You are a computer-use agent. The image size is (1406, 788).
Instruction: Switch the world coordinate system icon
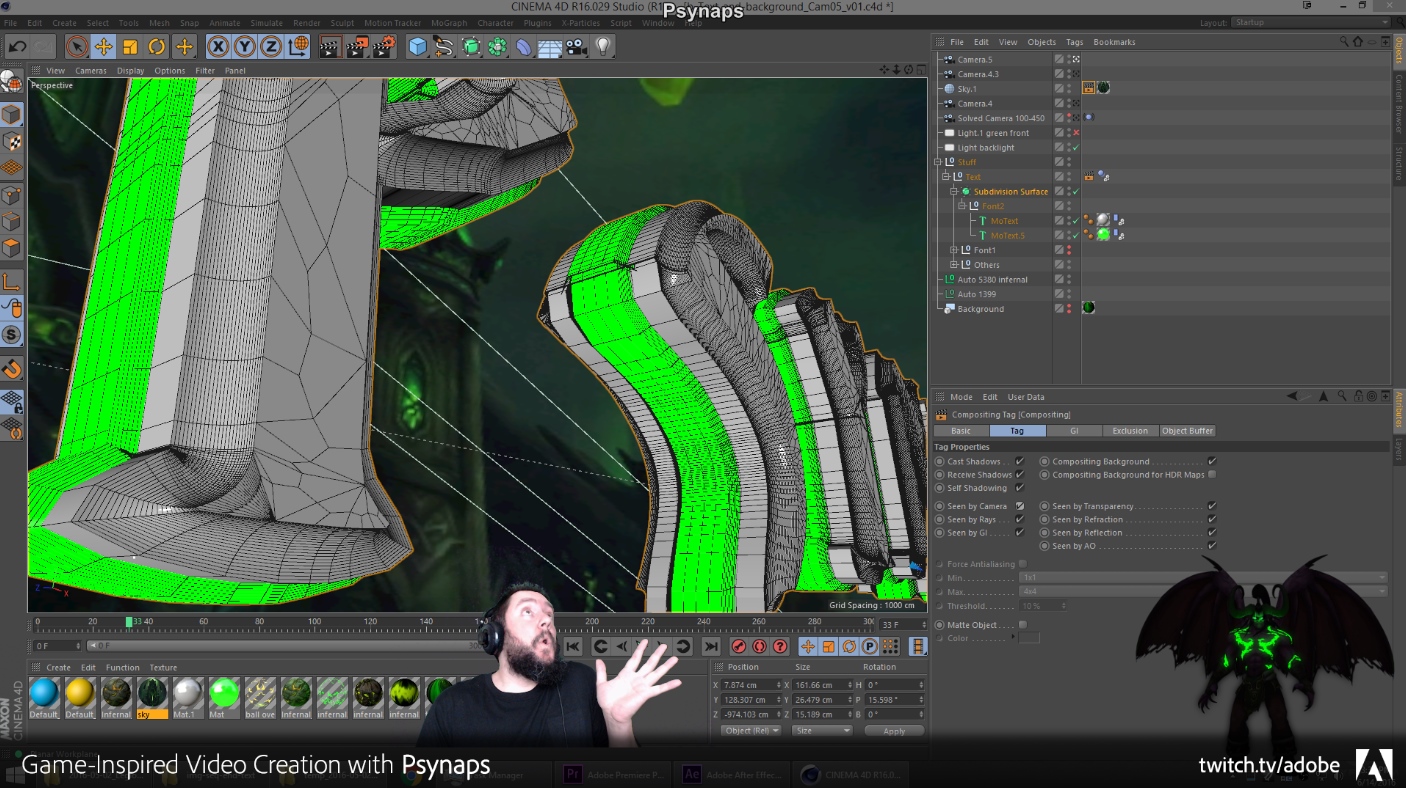(298, 46)
